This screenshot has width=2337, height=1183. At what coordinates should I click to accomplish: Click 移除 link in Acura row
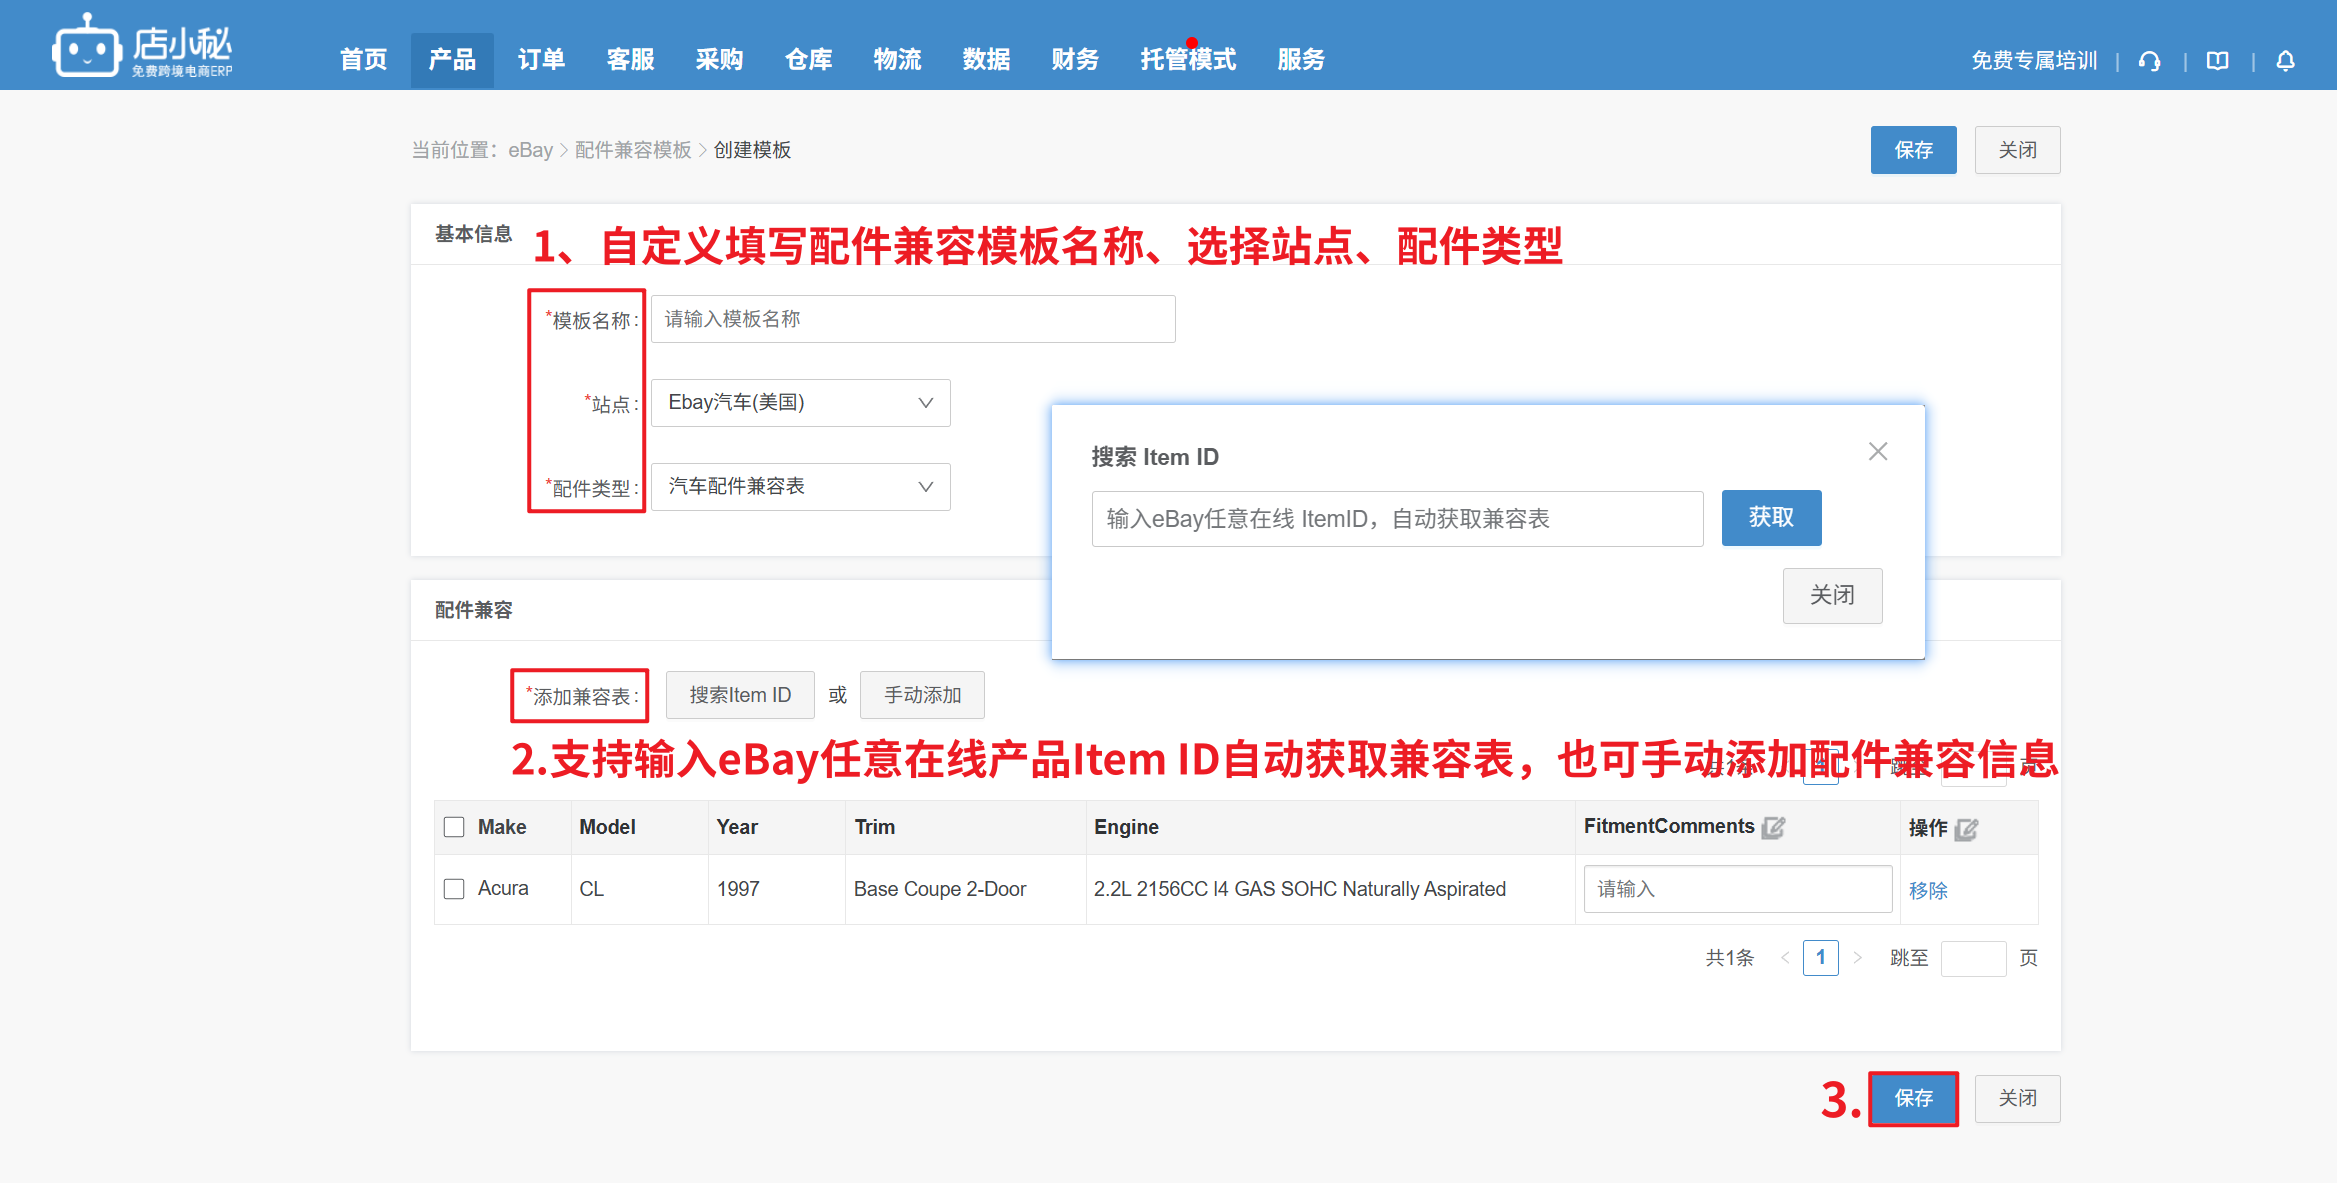pos(1927,890)
